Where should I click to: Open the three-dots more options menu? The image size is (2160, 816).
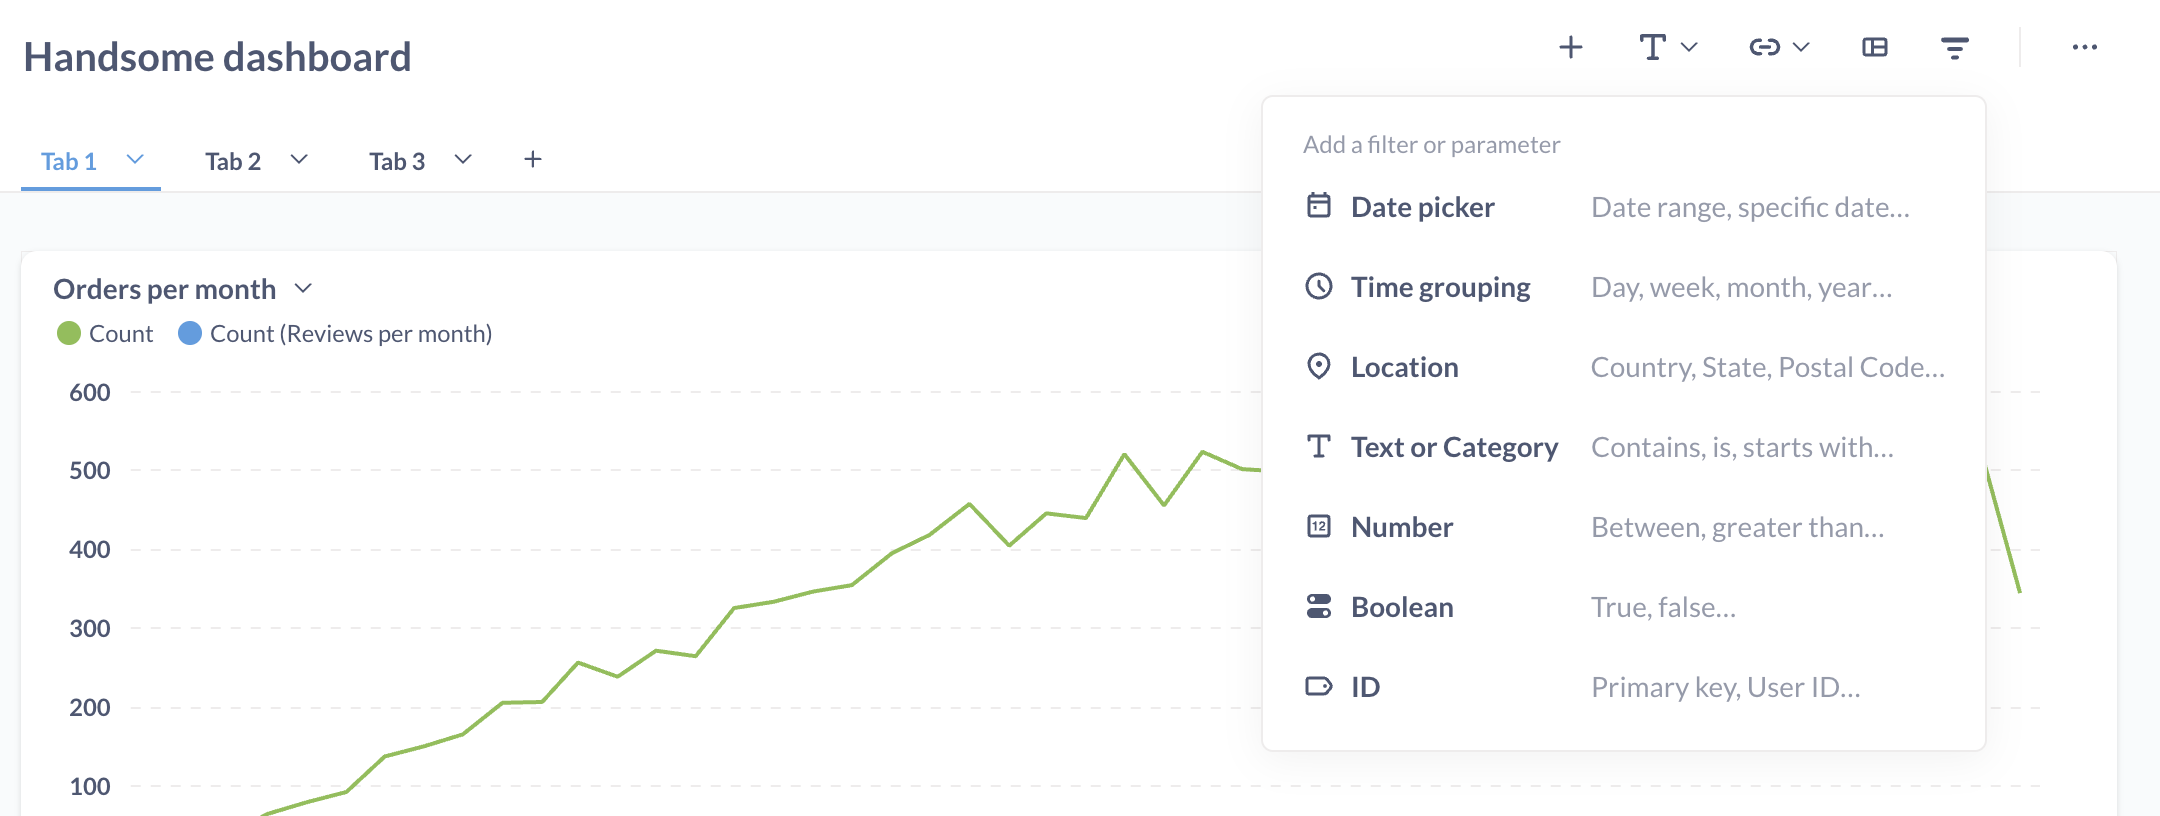[x=2085, y=47]
